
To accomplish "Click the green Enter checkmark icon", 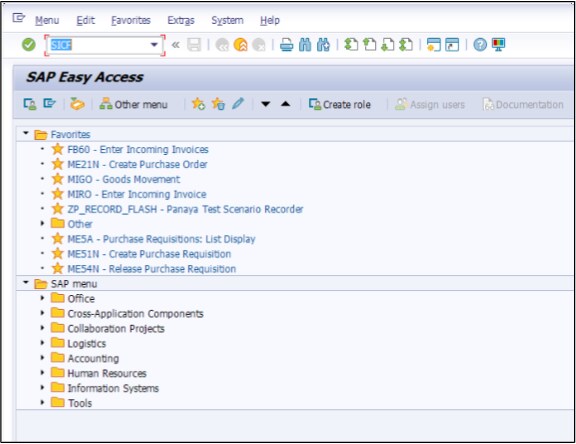I will click(29, 45).
